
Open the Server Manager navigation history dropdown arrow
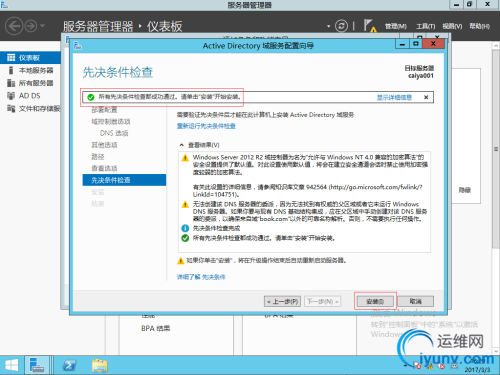42,26
